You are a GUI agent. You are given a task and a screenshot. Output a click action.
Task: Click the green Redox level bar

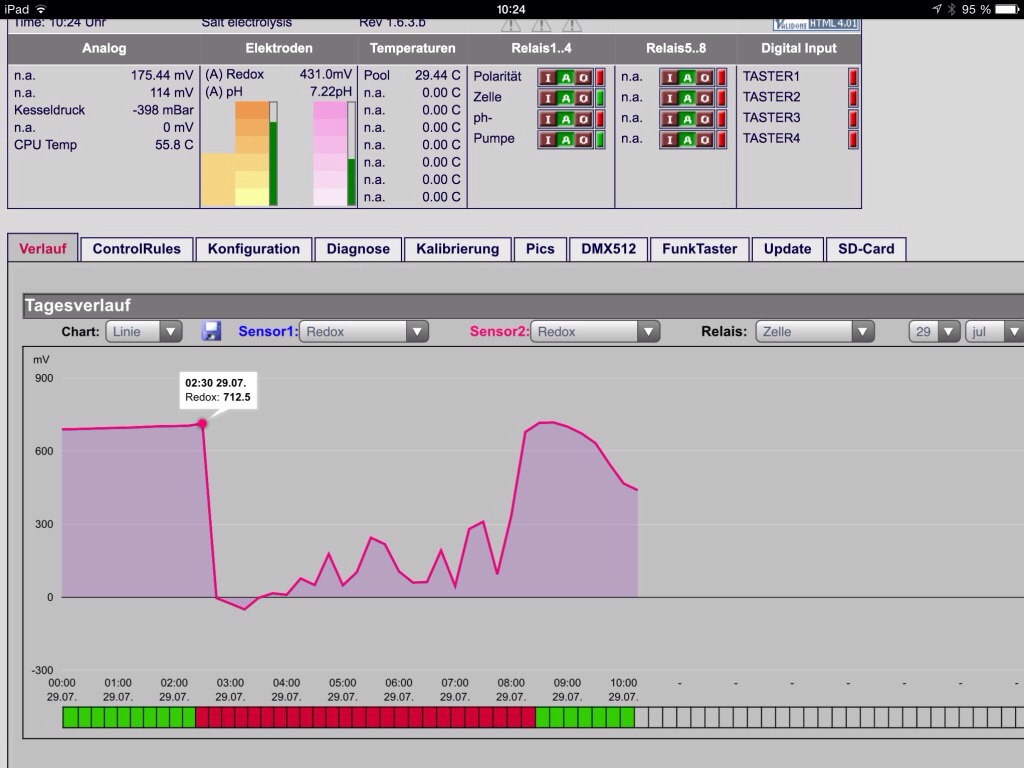click(x=273, y=163)
